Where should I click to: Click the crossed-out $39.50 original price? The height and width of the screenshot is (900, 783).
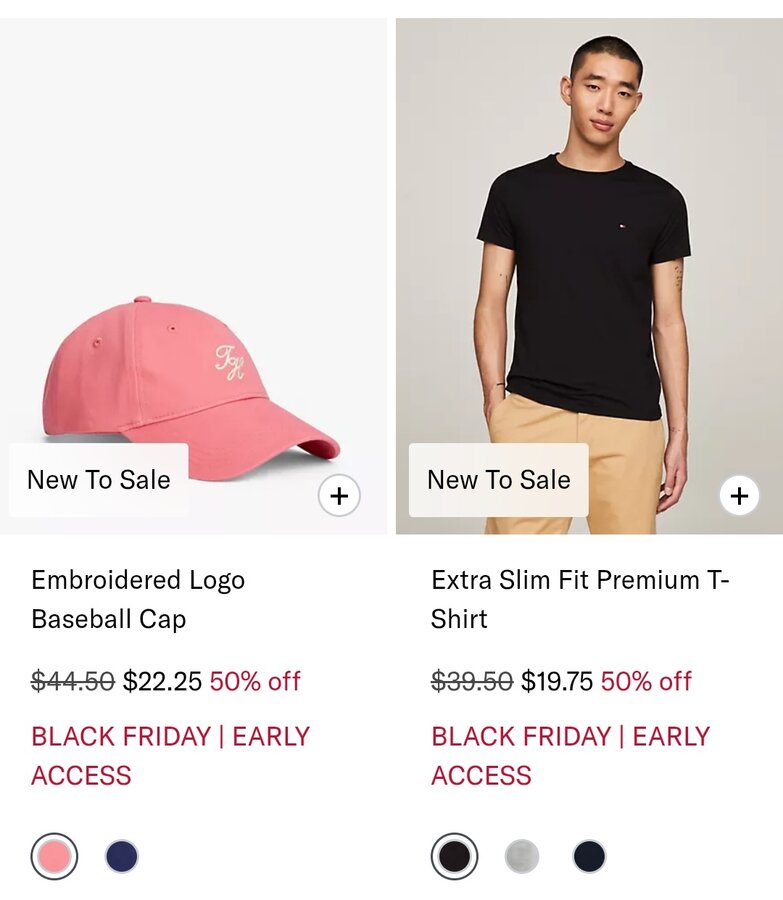[472, 681]
